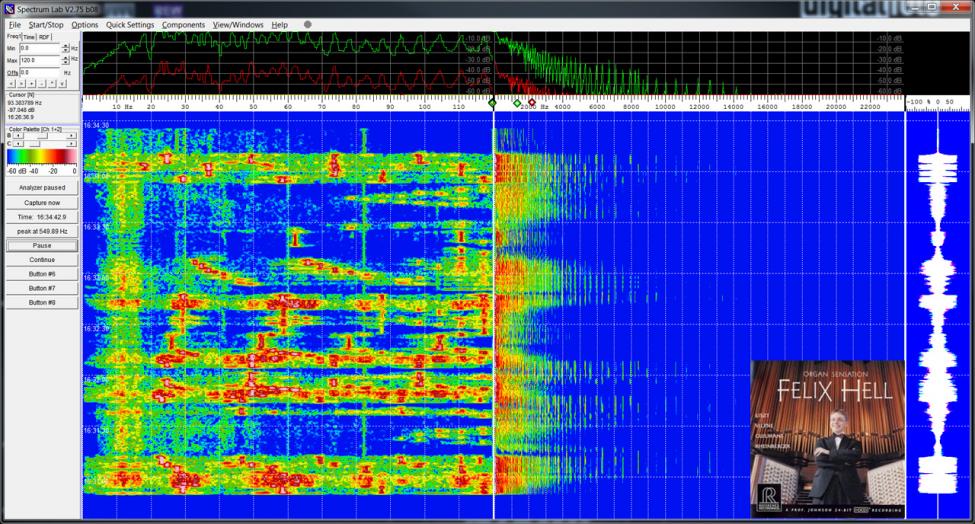Decrement the Max frequency spinner

[66, 63]
